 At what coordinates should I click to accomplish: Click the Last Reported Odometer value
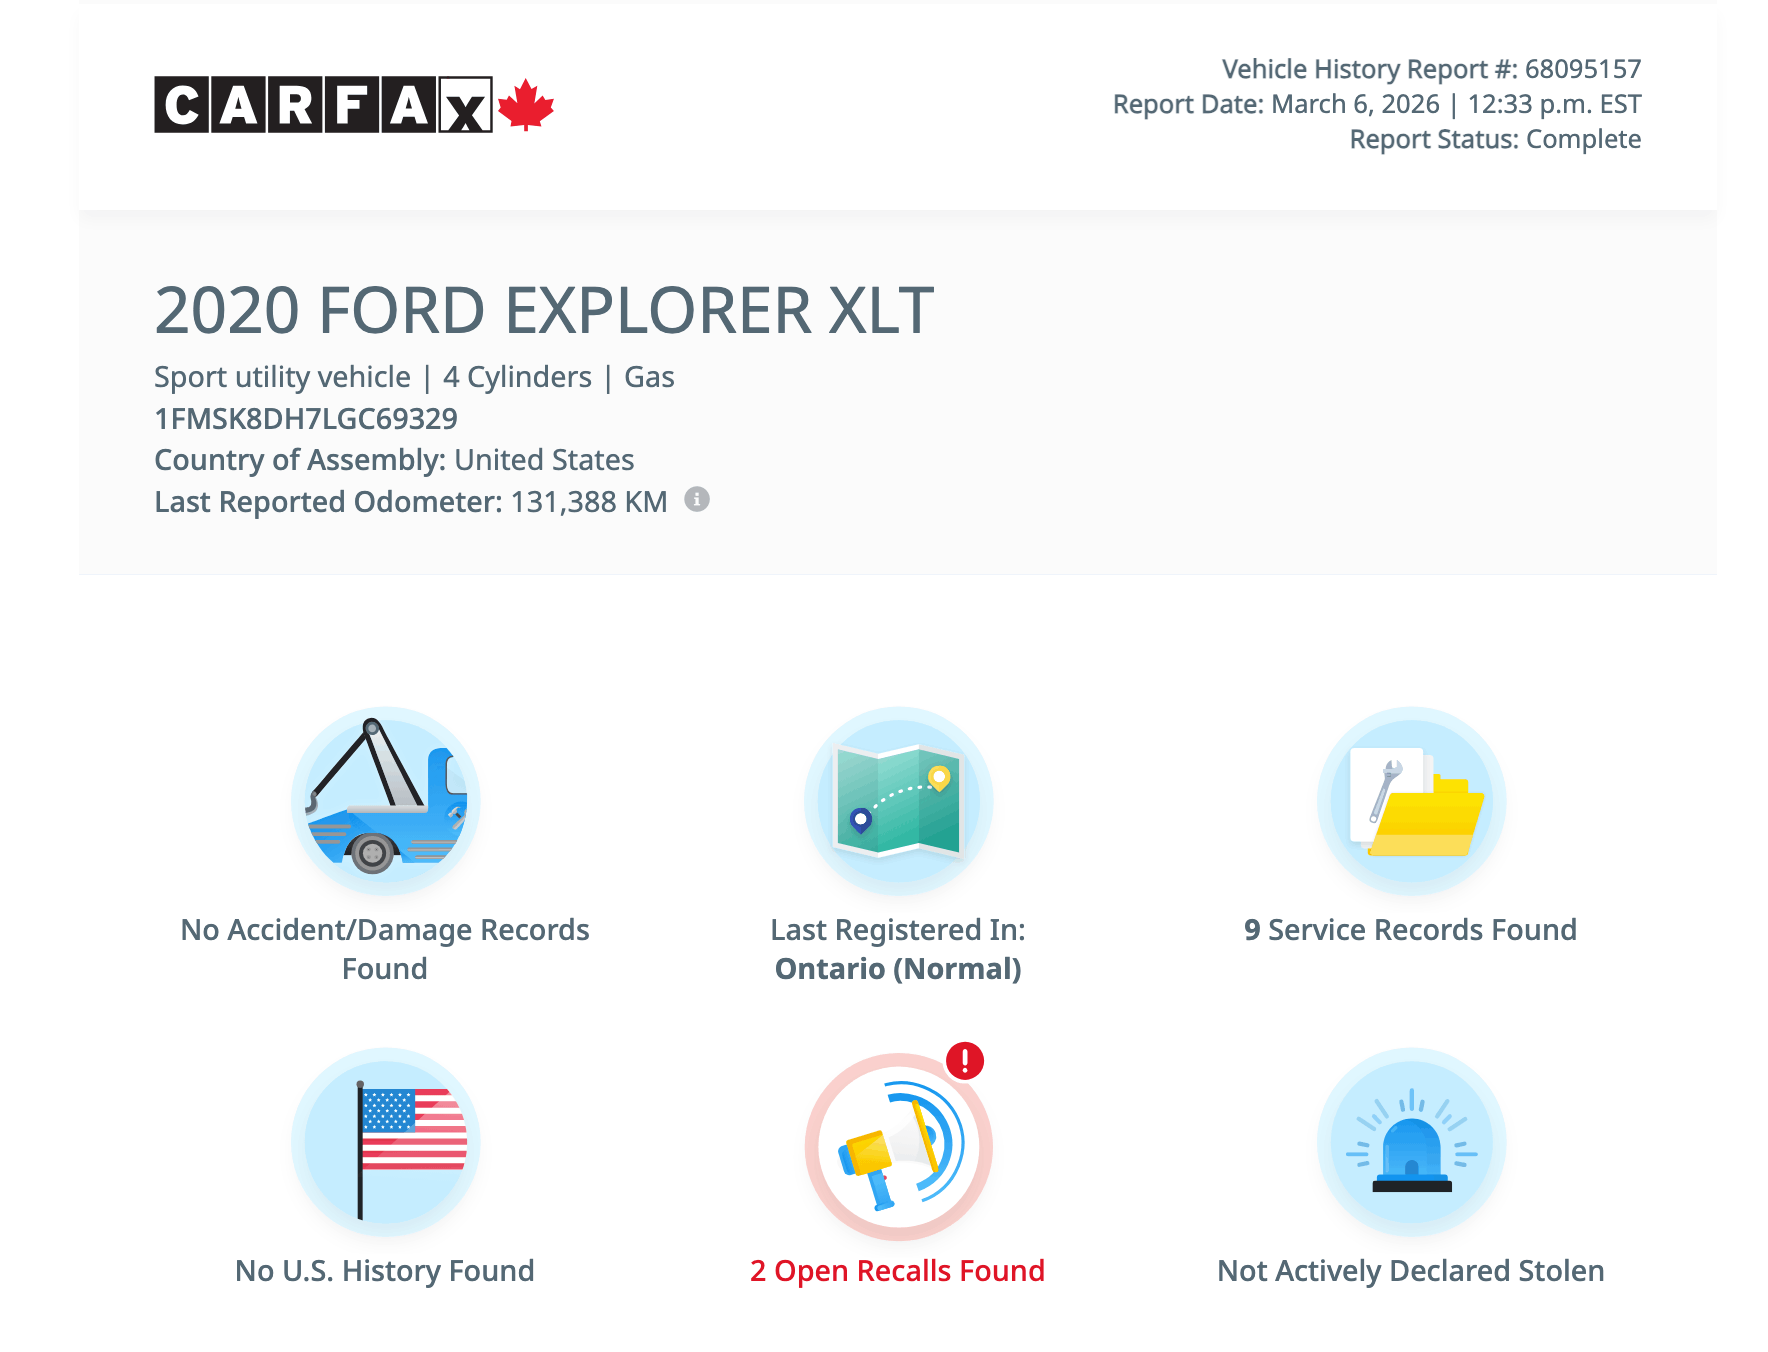588,502
